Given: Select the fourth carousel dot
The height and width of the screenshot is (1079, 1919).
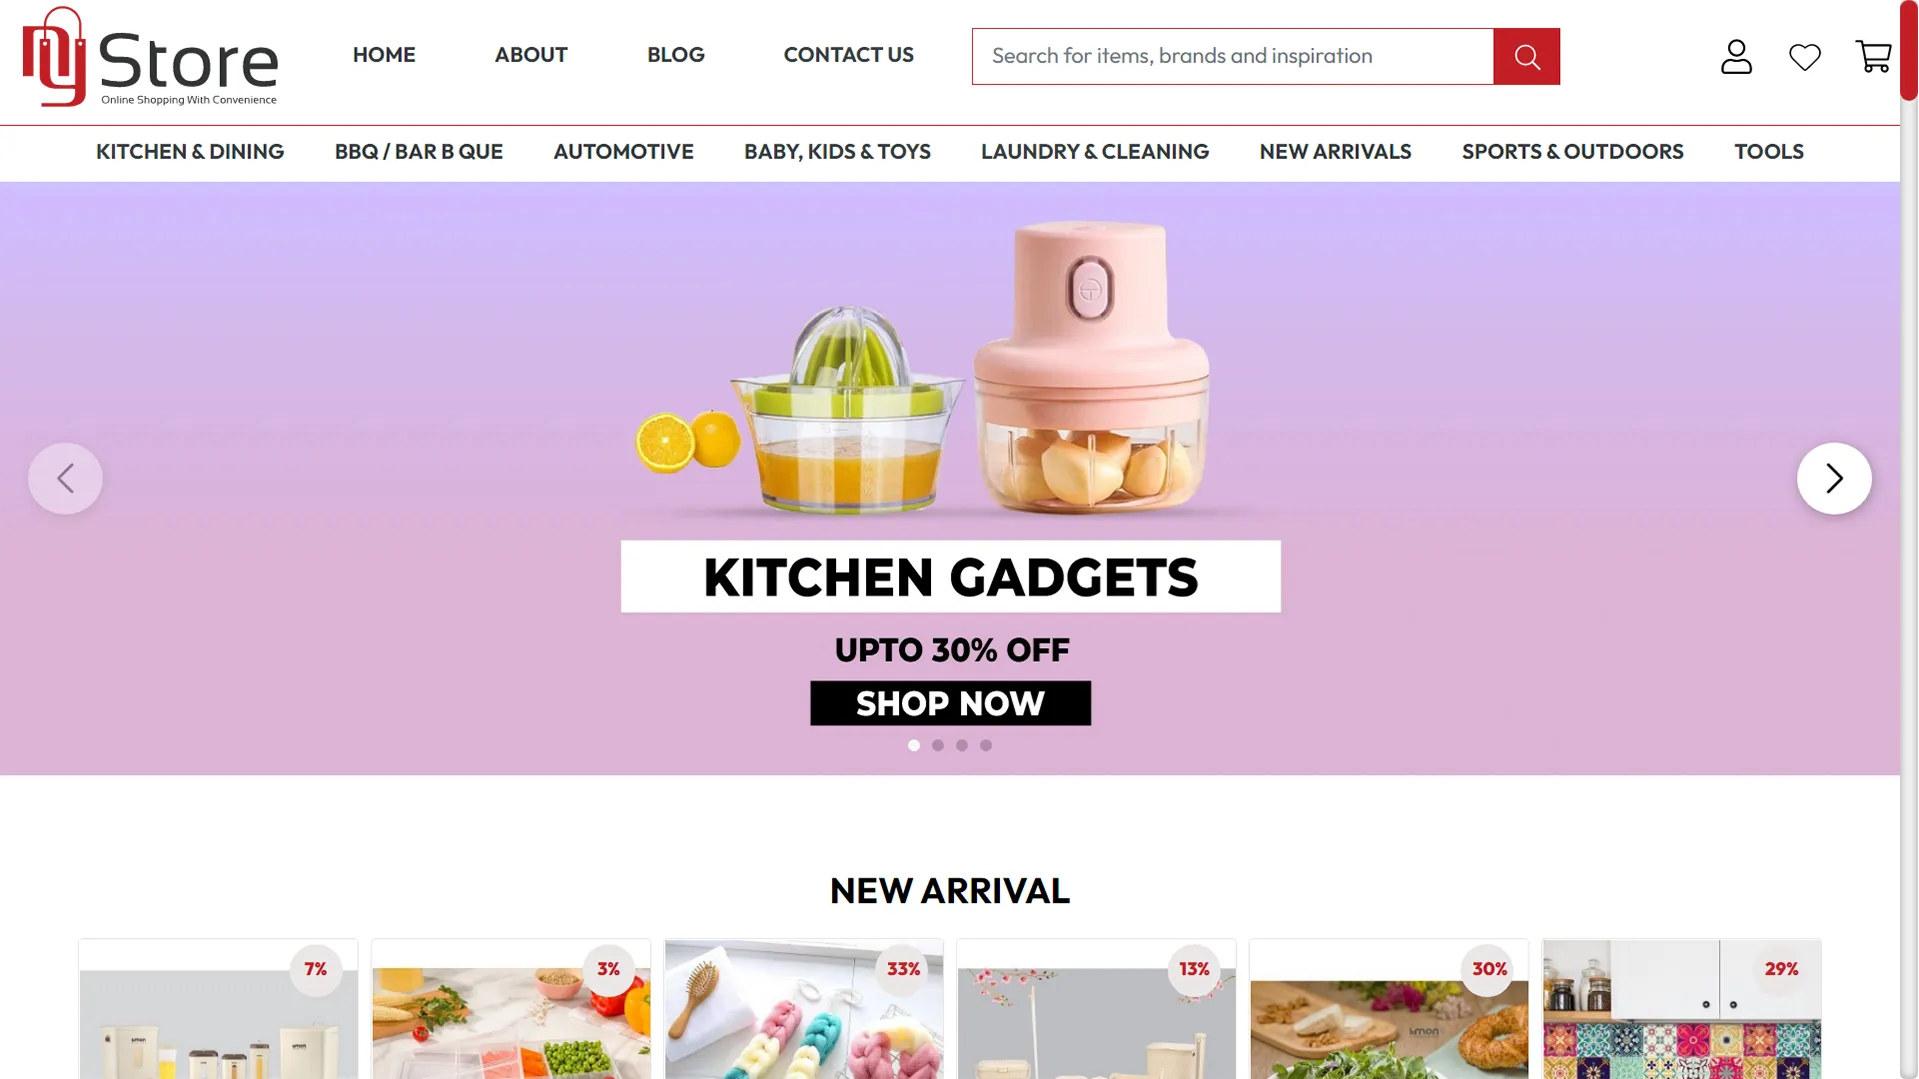Looking at the screenshot, I should [985, 745].
